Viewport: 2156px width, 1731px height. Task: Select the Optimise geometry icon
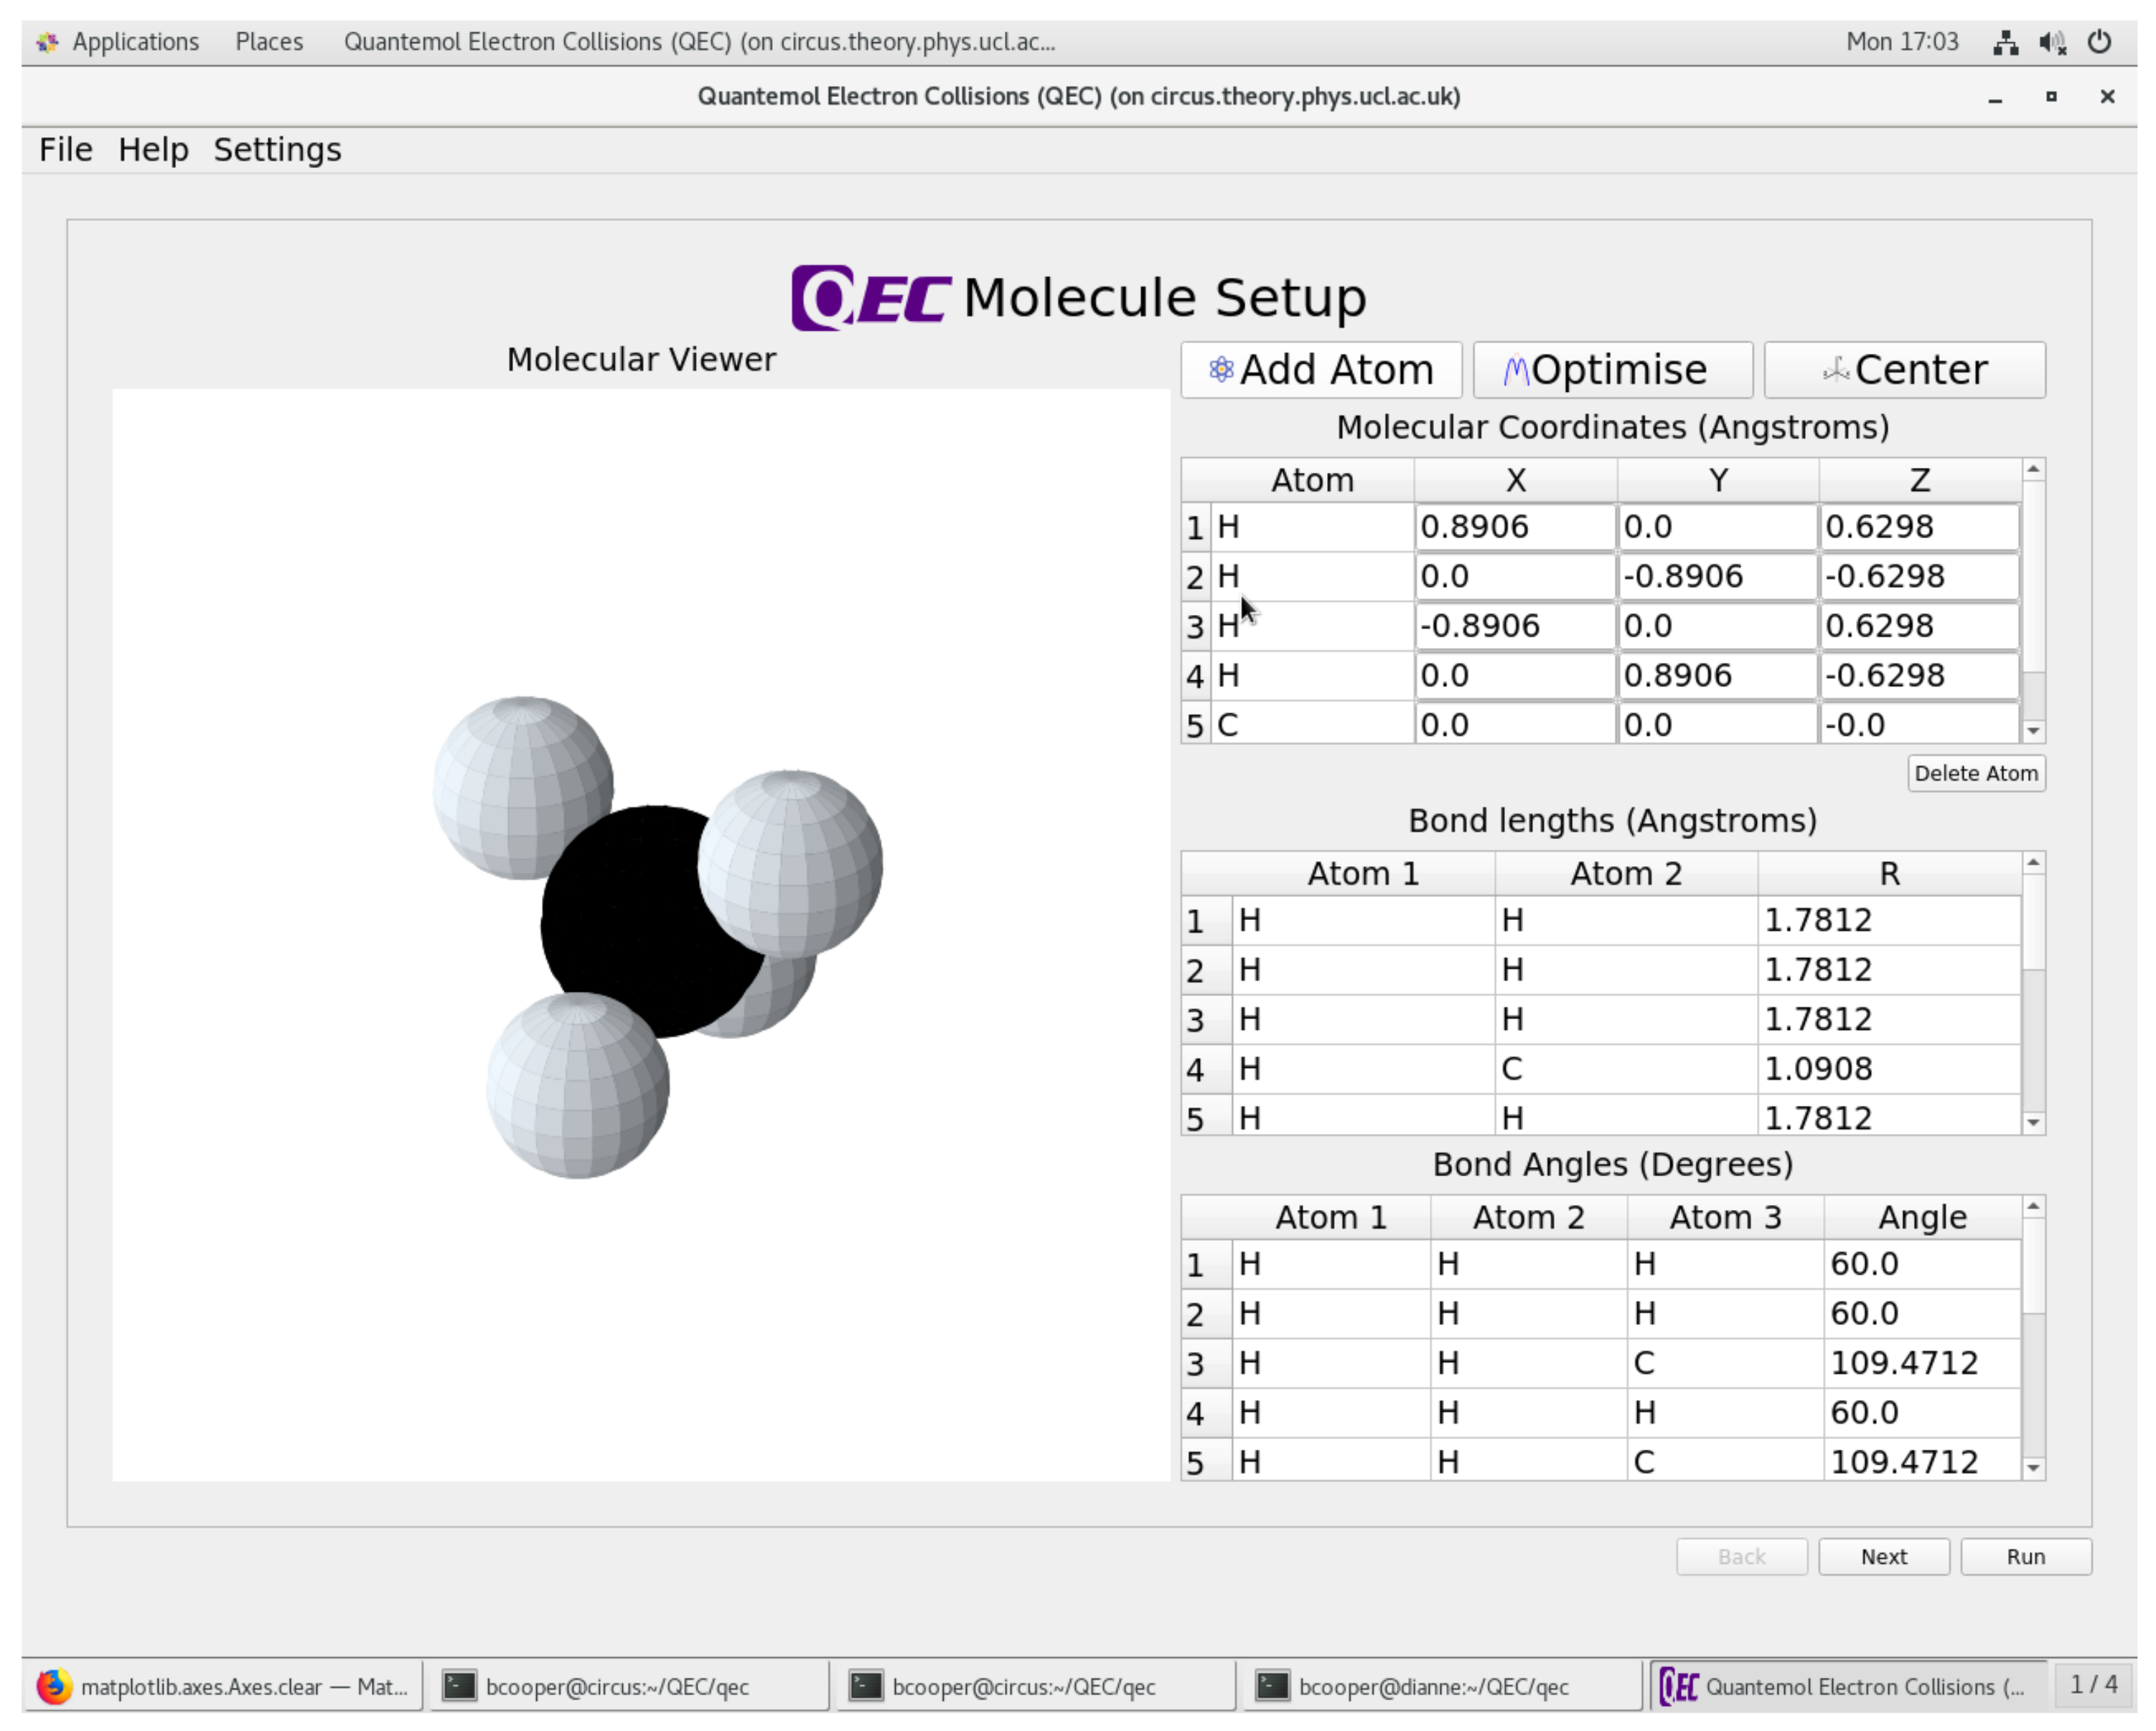tap(1516, 369)
